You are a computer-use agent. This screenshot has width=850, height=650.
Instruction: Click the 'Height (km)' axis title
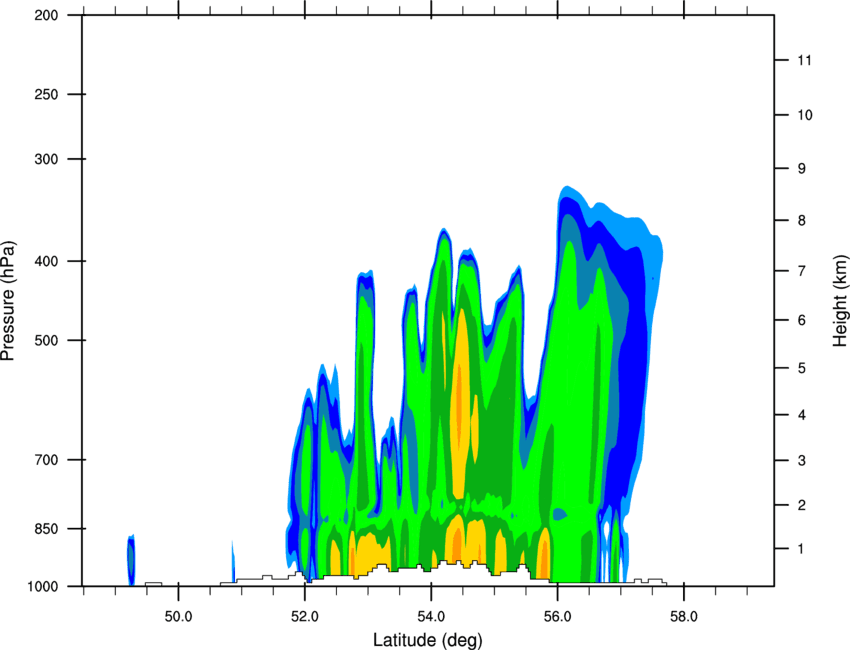840,300
